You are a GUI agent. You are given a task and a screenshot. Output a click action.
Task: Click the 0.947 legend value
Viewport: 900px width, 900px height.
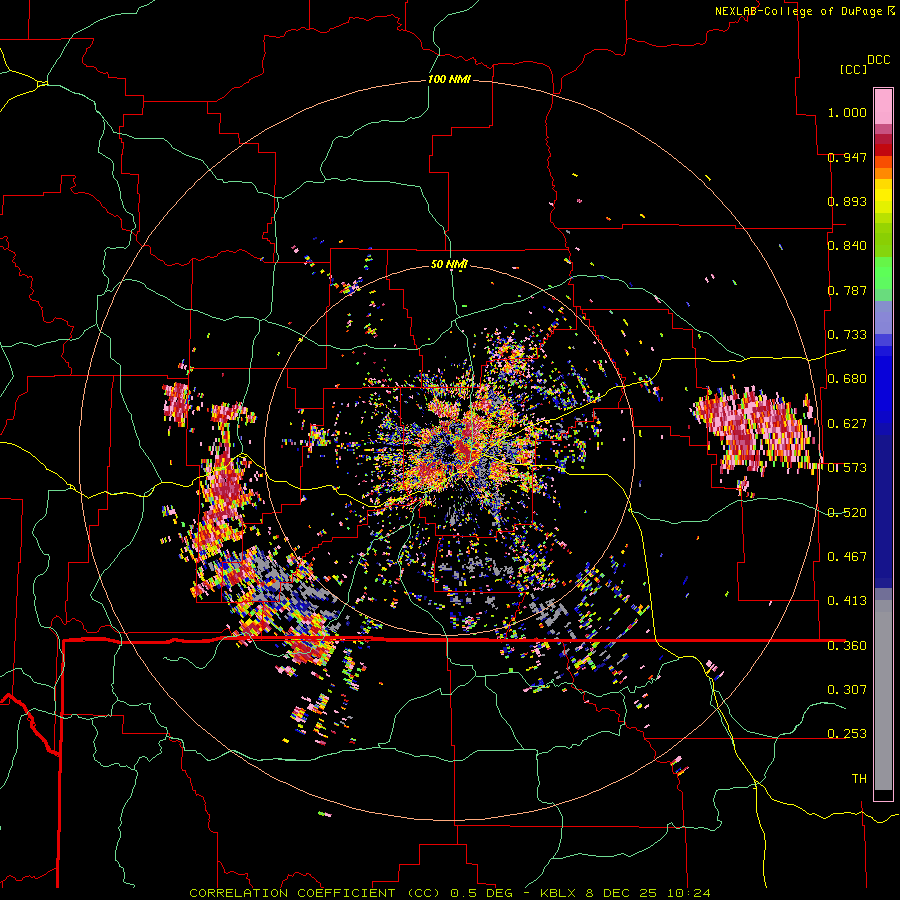[847, 157]
